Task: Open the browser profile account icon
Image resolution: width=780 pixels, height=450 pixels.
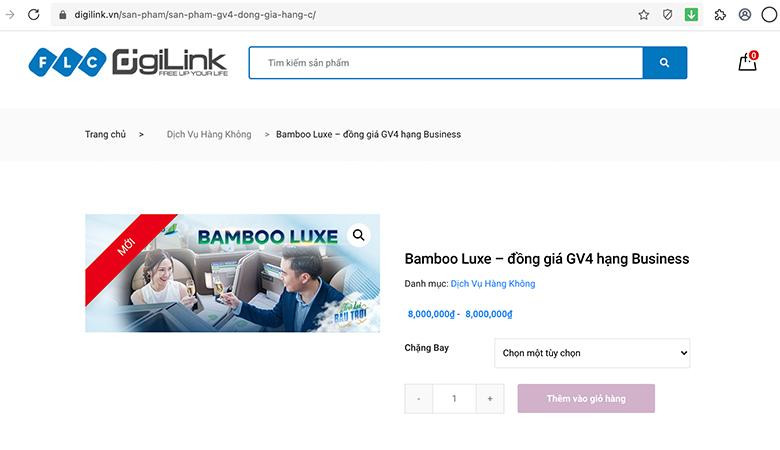Action: (x=745, y=15)
